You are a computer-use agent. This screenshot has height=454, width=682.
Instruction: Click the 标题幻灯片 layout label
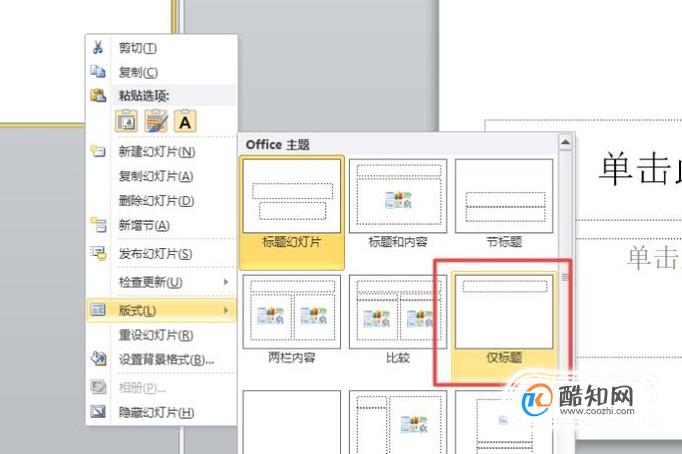tap(292, 242)
